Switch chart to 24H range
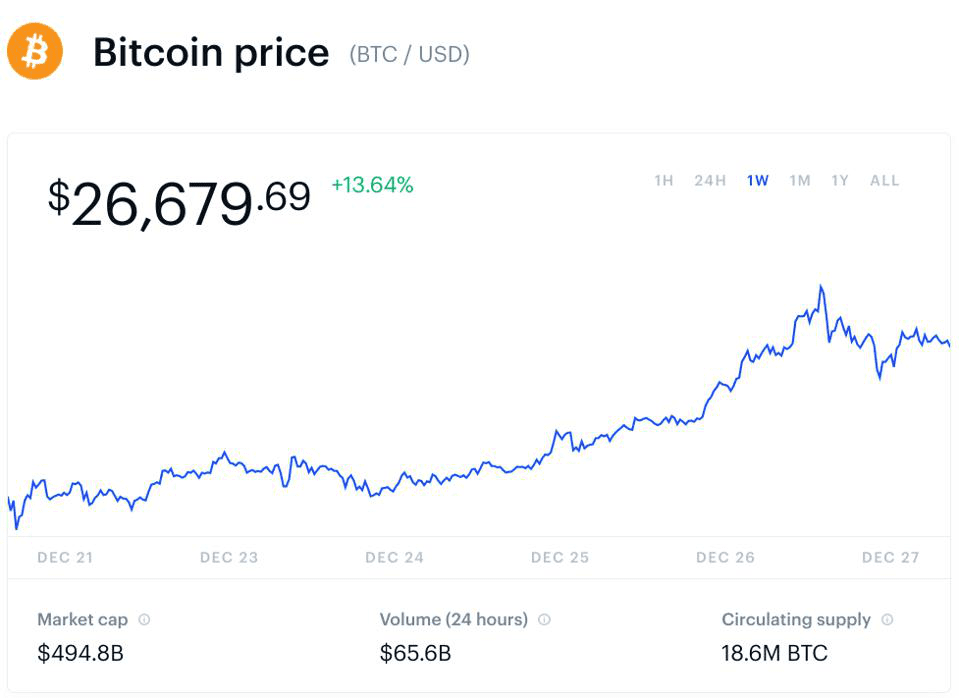 tap(710, 180)
